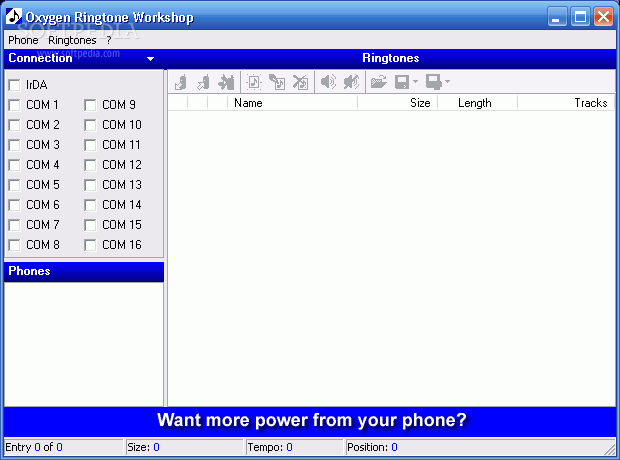Open the ? help menu

[x=109, y=40]
